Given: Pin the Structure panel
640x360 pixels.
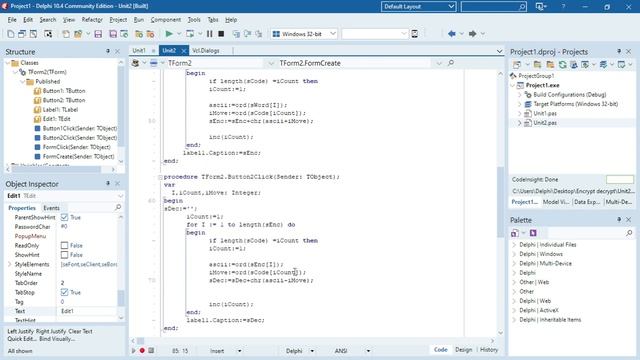Looking at the screenshot, I should 108,51.
